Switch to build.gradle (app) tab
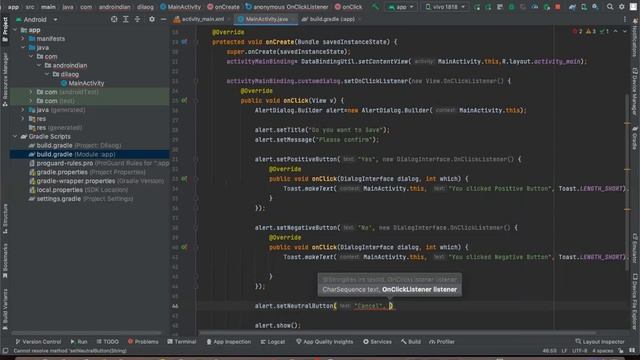The height and width of the screenshot is (360, 640). (331, 19)
